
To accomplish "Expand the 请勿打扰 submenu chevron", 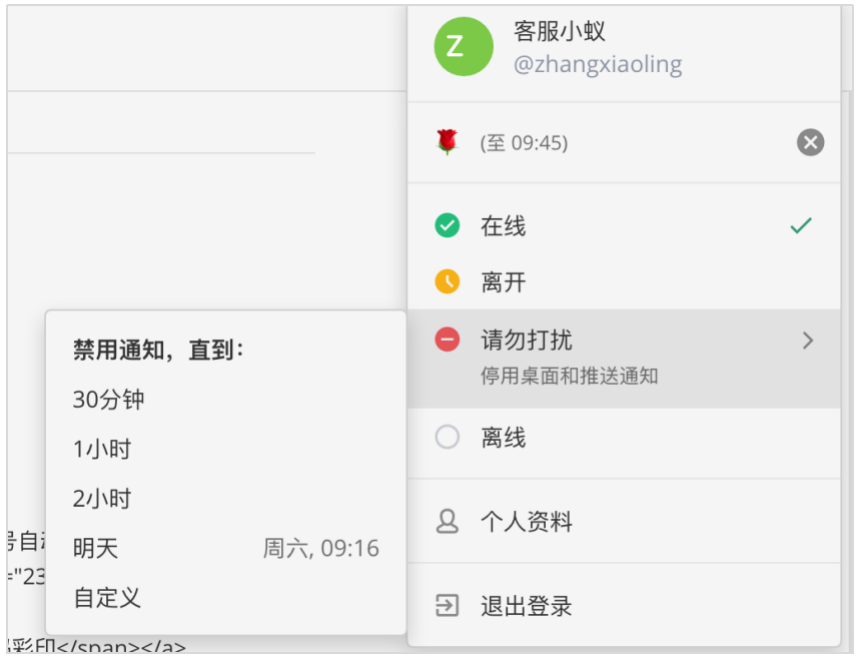I will [x=808, y=341].
